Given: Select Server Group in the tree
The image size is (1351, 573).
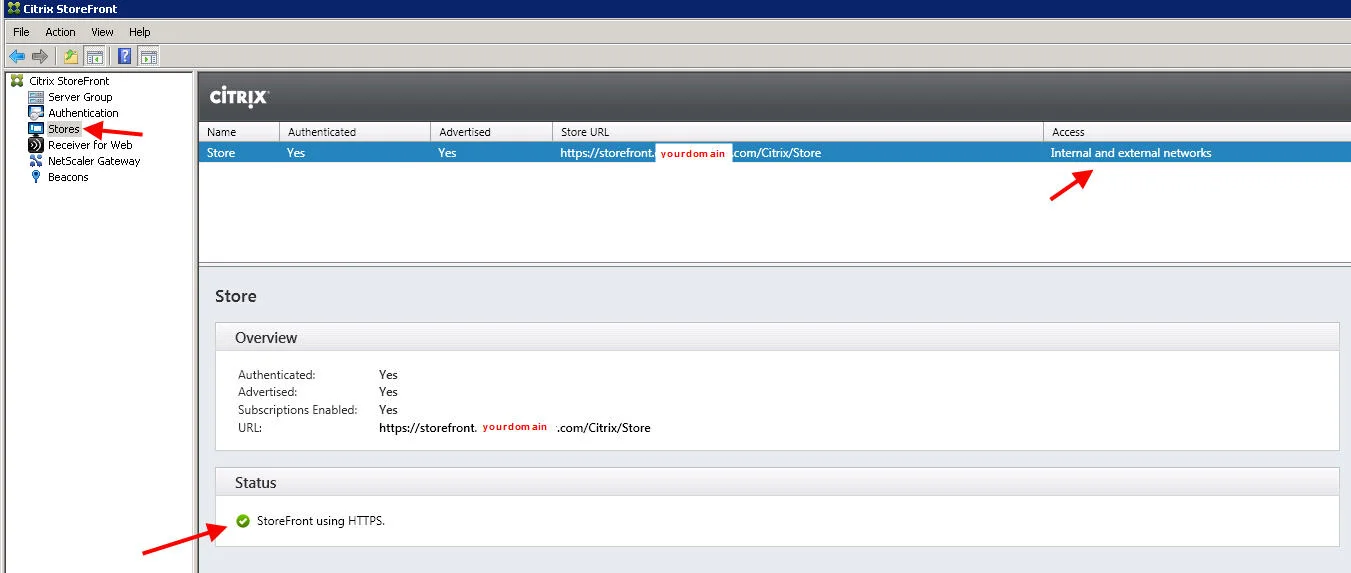Looking at the screenshot, I should pos(80,97).
